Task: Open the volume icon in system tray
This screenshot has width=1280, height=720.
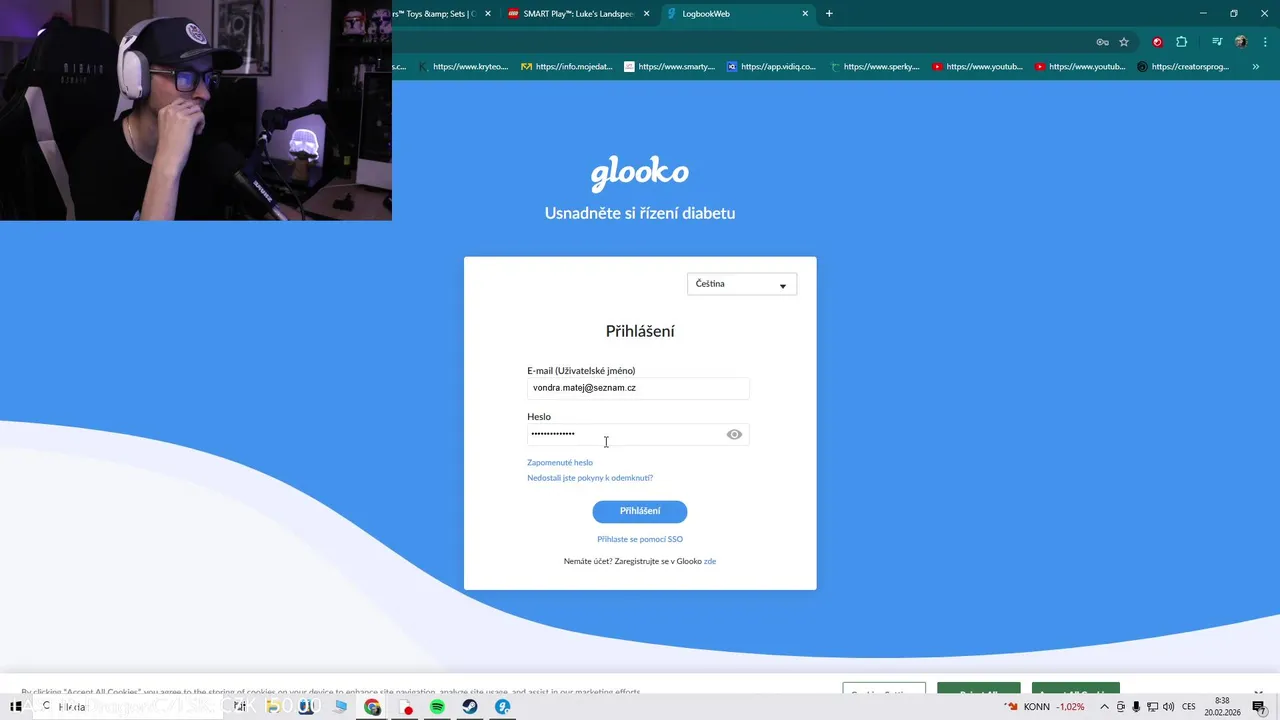Action: coord(1168,707)
